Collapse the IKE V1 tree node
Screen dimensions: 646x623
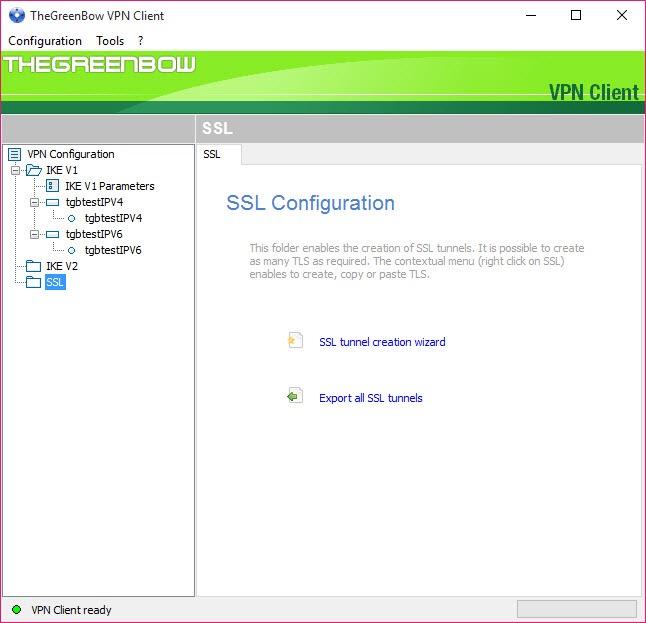[15, 170]
